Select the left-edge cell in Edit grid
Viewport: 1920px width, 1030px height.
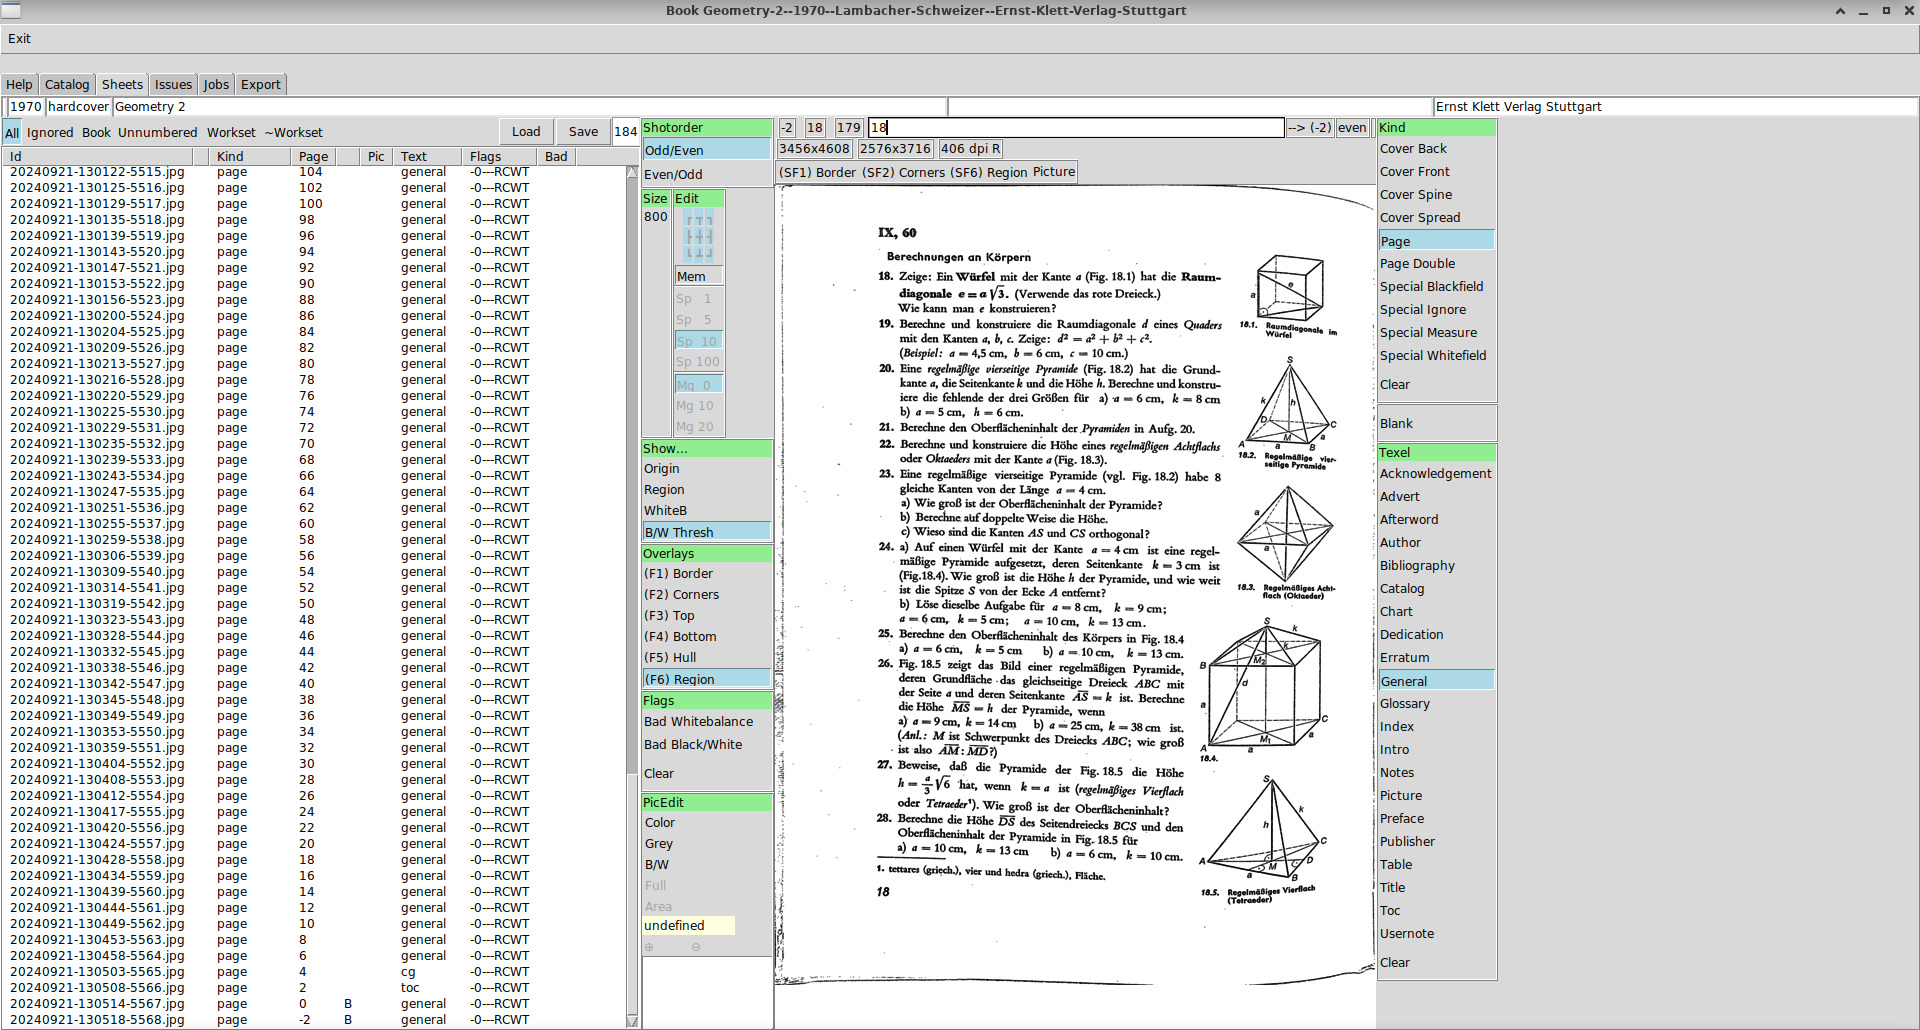tap(688, 237)
